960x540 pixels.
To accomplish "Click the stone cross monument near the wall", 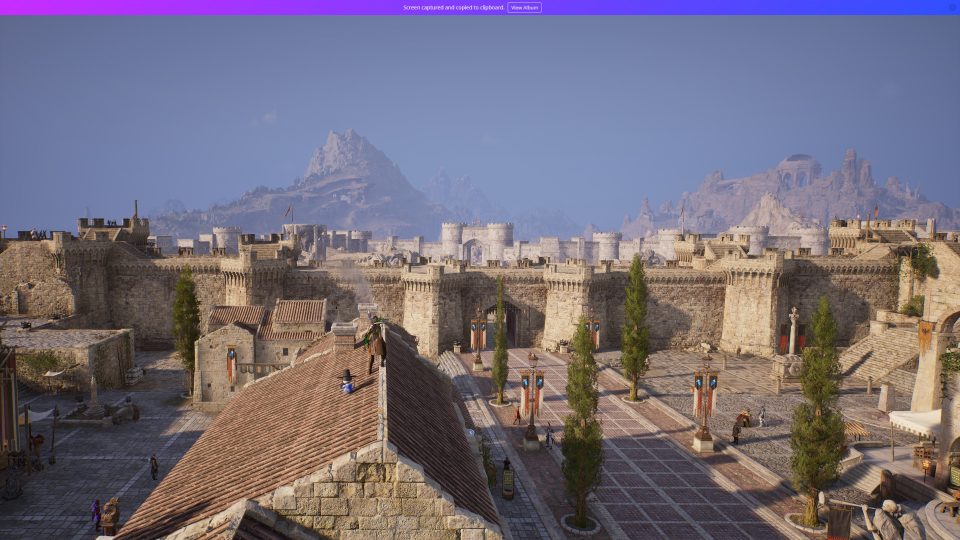I will tap(793, 330).
